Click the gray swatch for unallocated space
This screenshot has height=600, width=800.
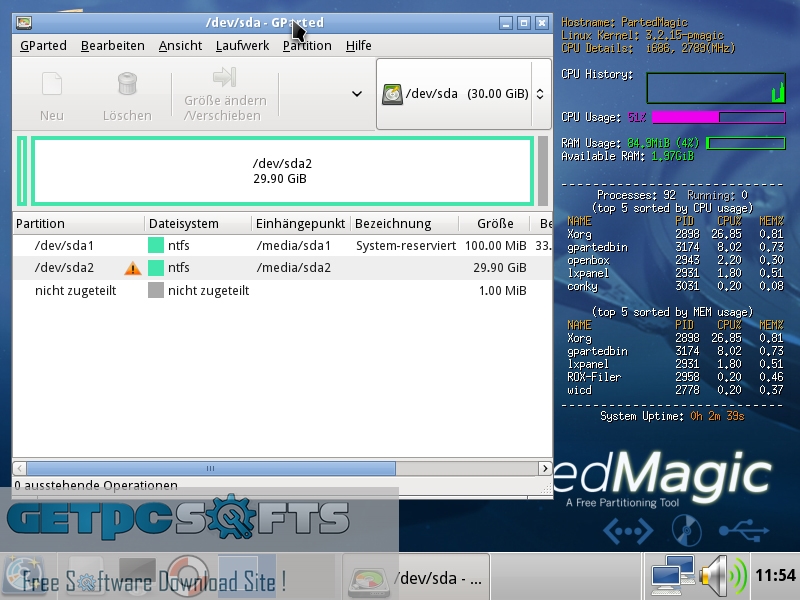[156, 290]
